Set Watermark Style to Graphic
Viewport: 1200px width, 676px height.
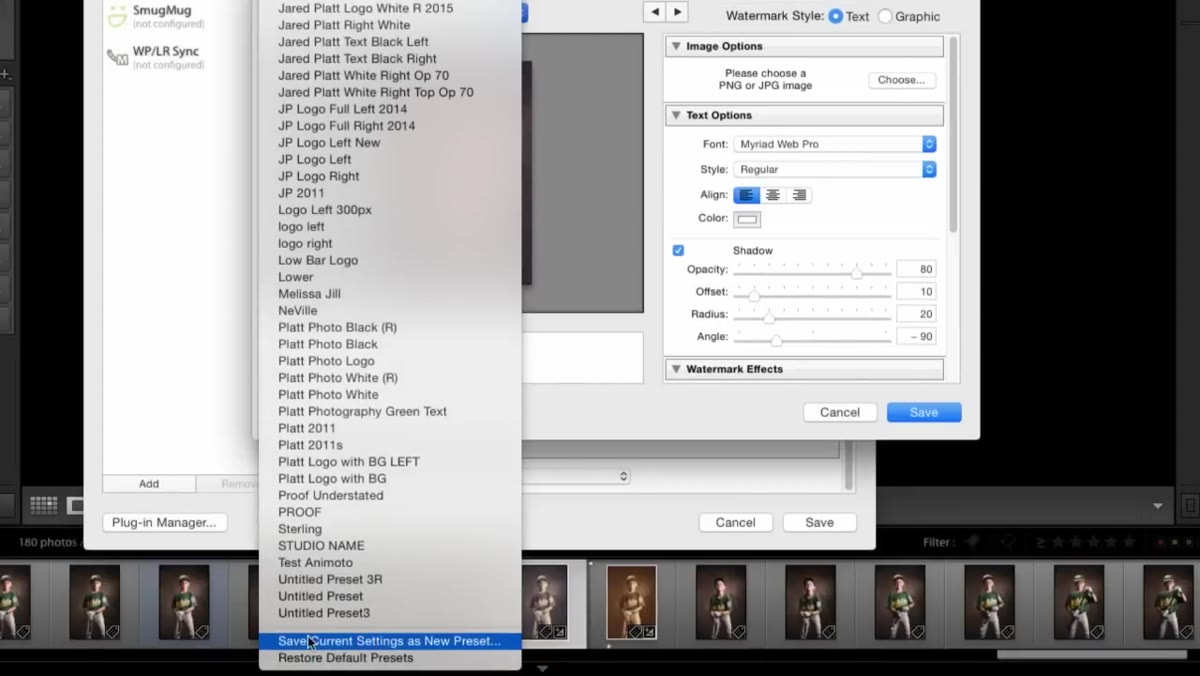(885, 16)
